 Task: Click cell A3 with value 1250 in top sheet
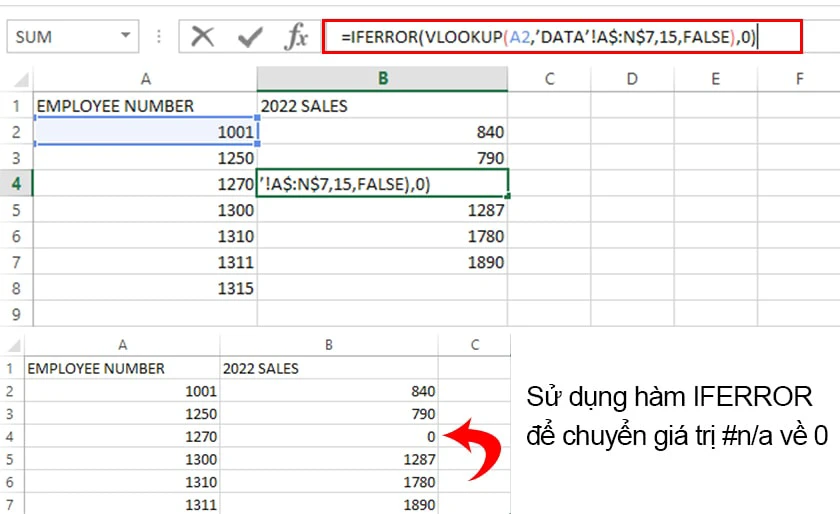click(x=145, y=158)
